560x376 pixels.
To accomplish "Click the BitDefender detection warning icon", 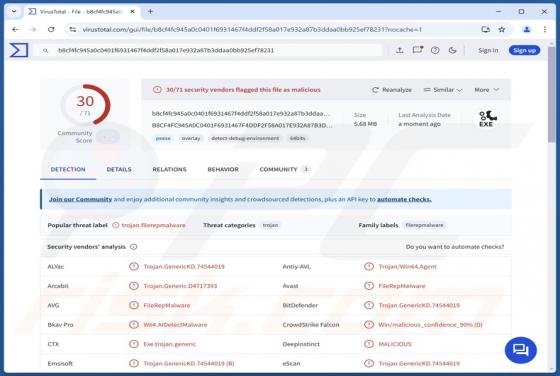I will coord(369,305).
